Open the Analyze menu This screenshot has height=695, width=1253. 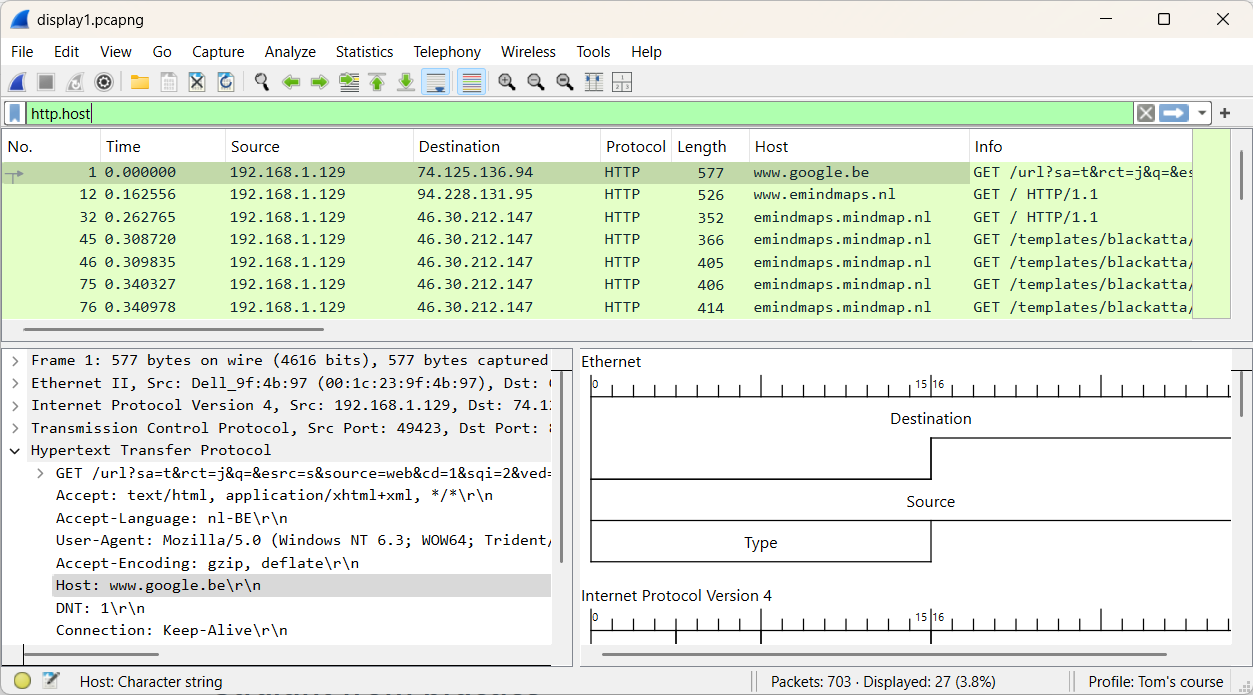click(290, 52)
